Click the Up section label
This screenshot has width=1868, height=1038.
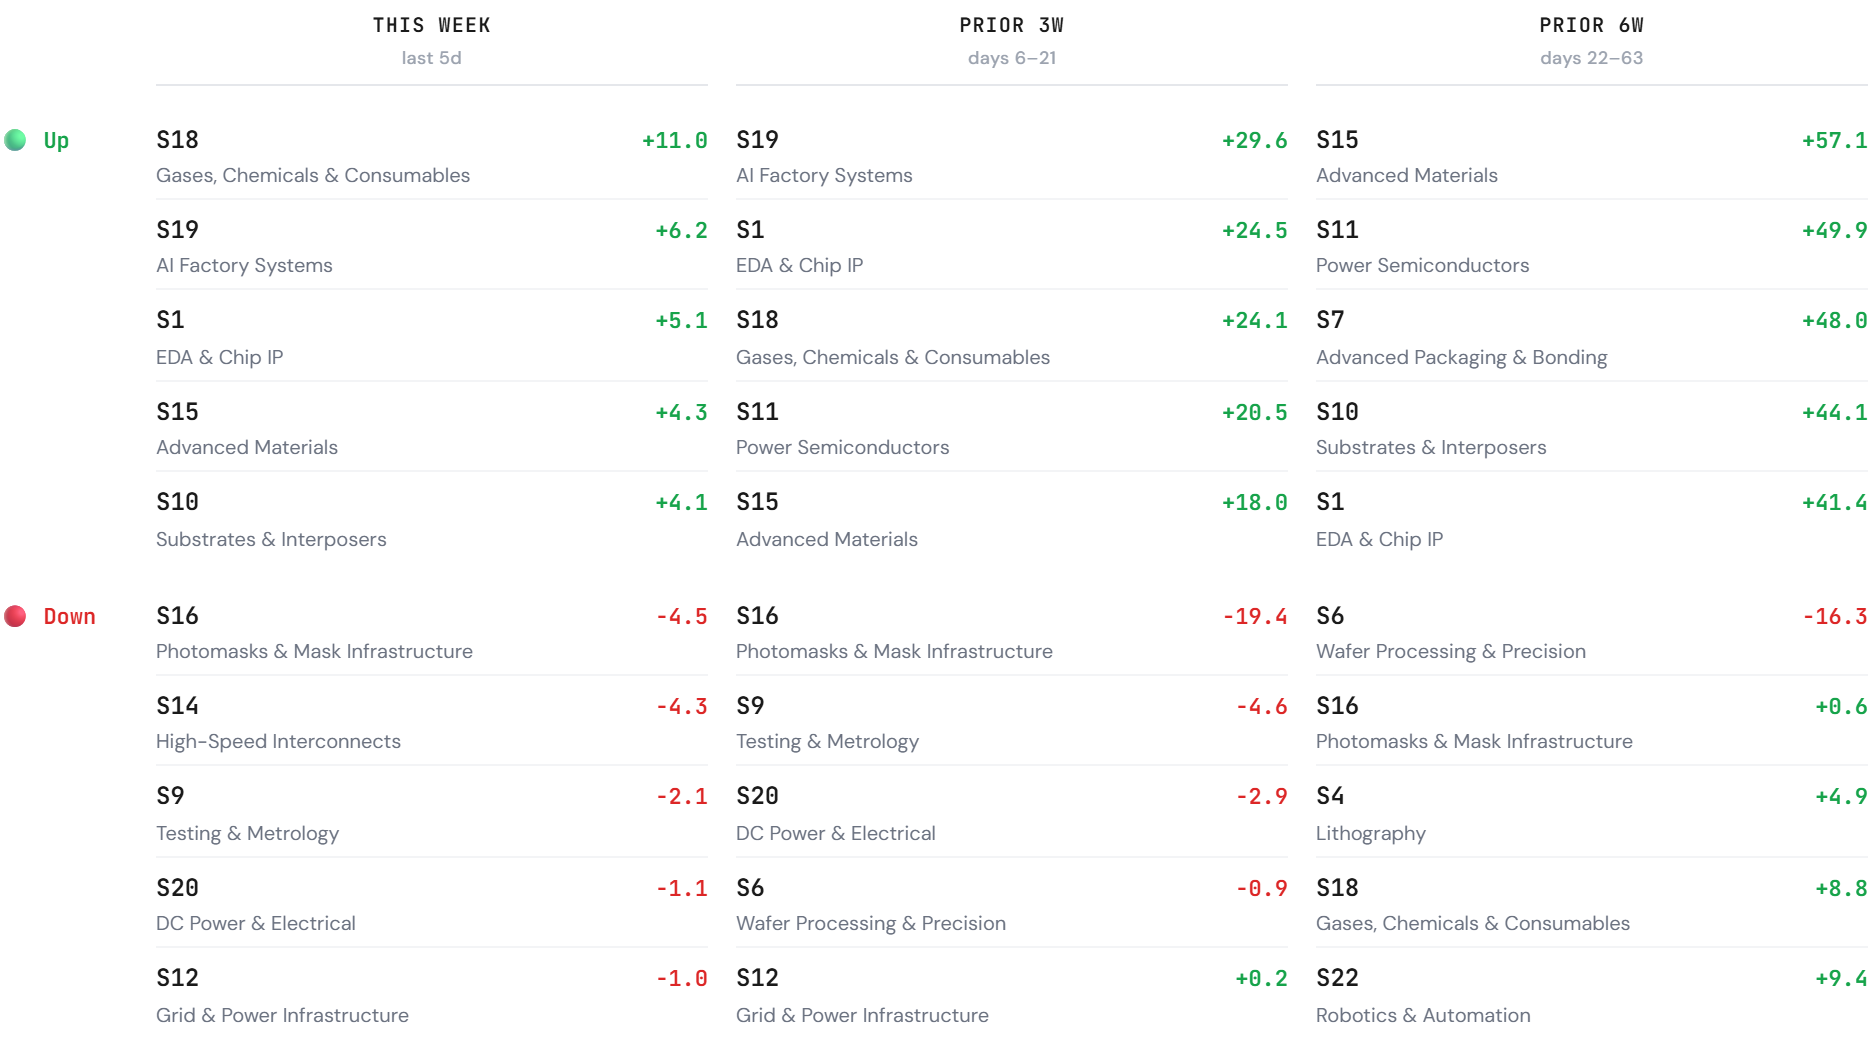[56, 140]
